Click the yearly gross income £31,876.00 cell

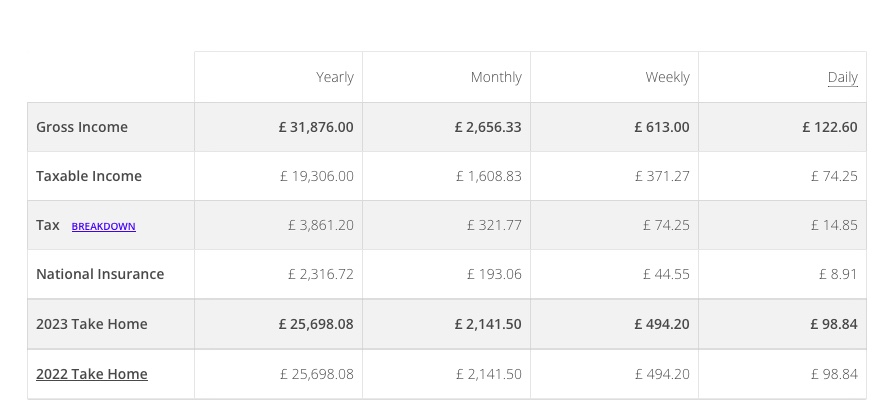(316, 127)
